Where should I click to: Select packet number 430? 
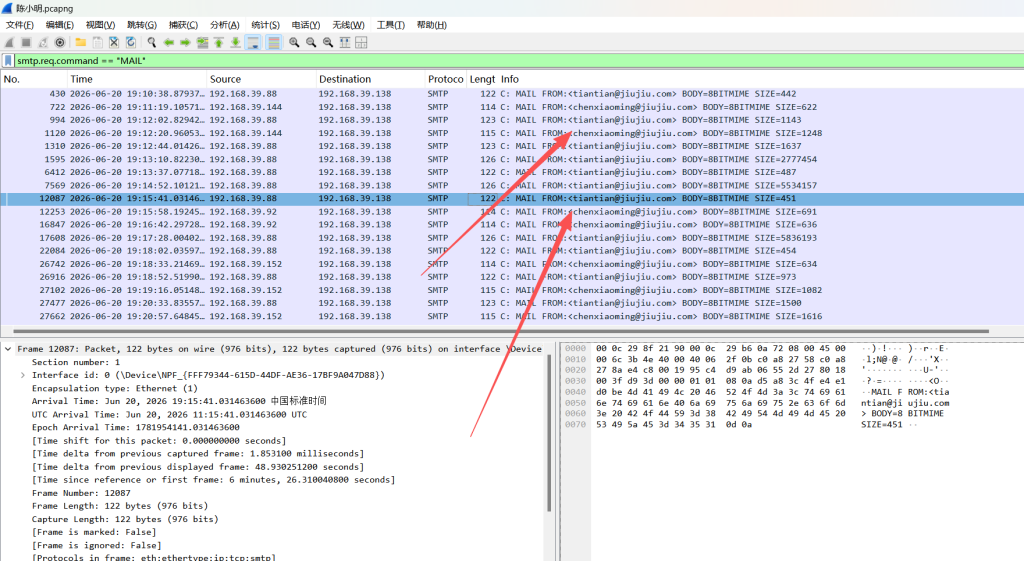point(512,94)
